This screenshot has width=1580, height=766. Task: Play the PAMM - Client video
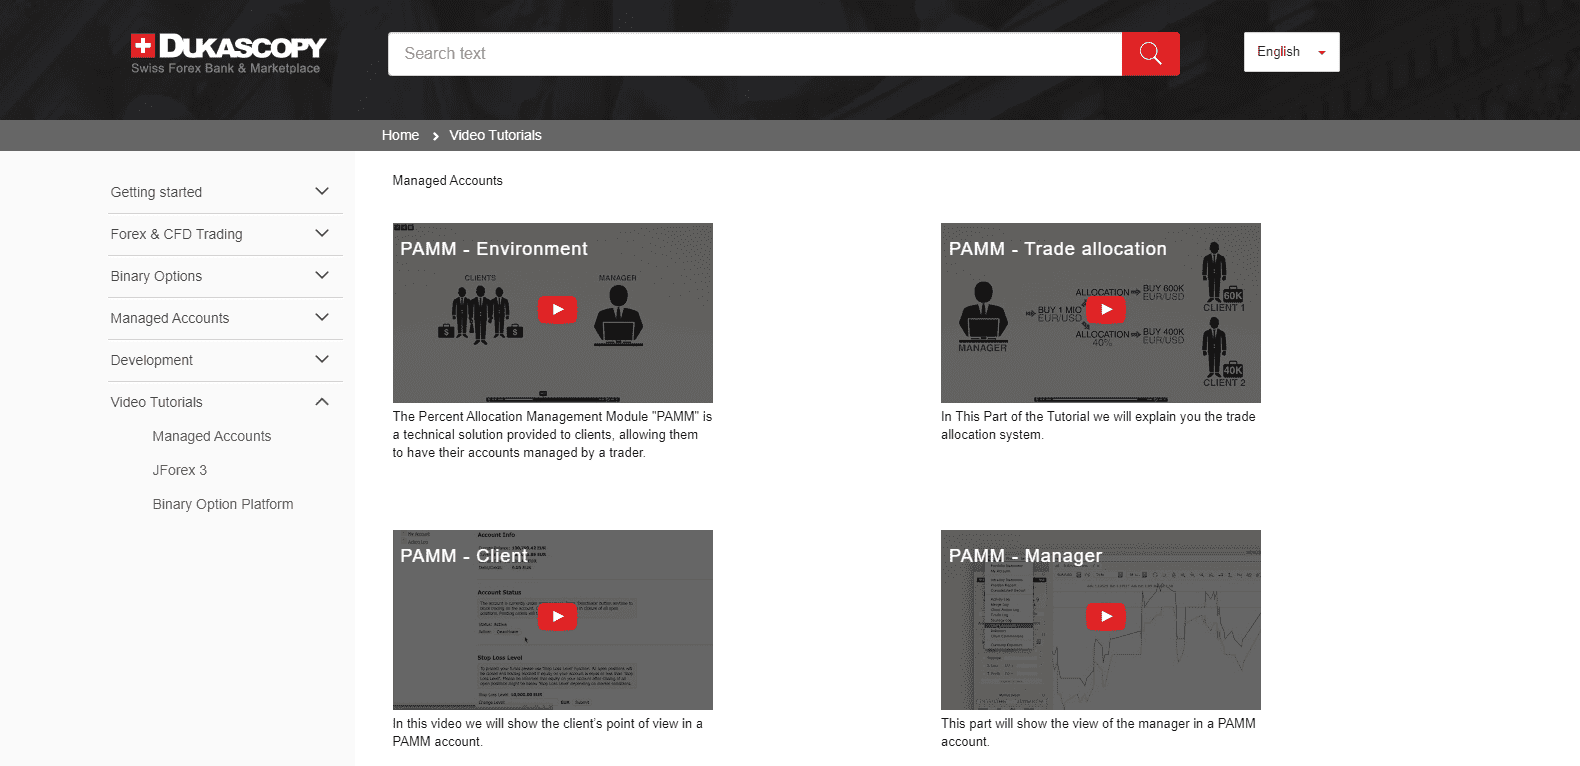(557, 617)
